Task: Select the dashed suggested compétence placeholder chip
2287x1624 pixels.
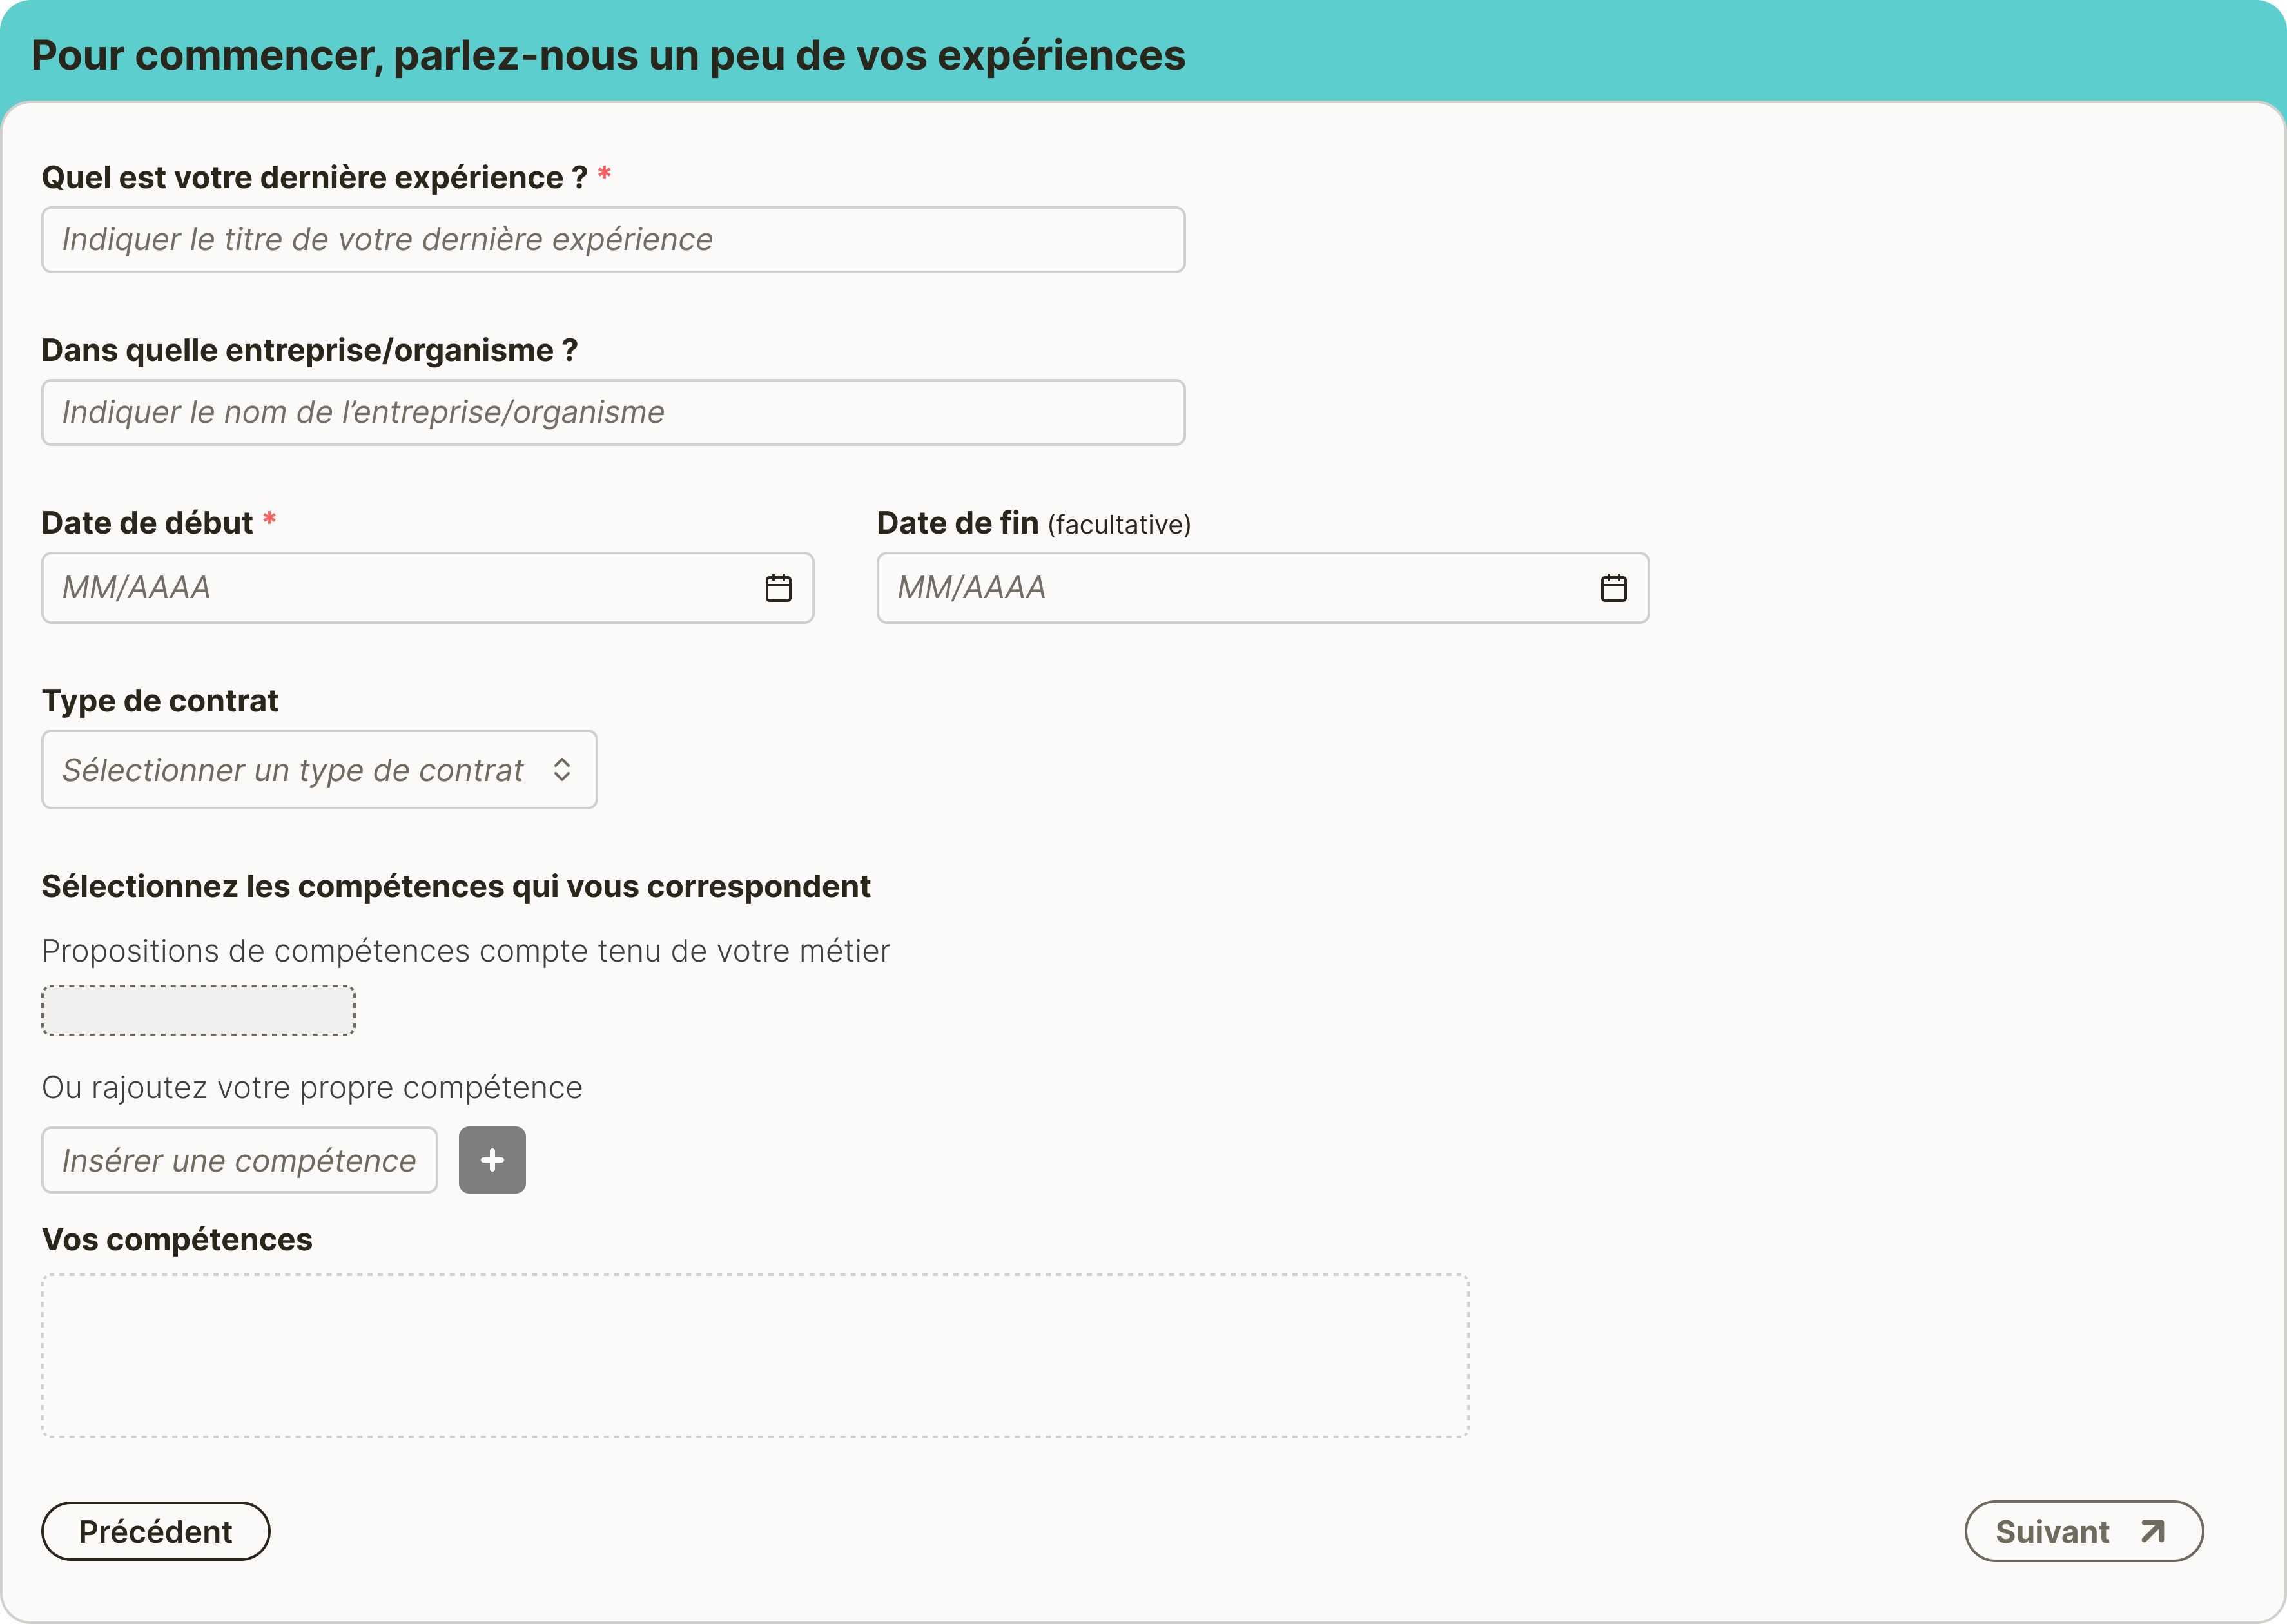Action: pyautogui.click(x=198, y=1010)
